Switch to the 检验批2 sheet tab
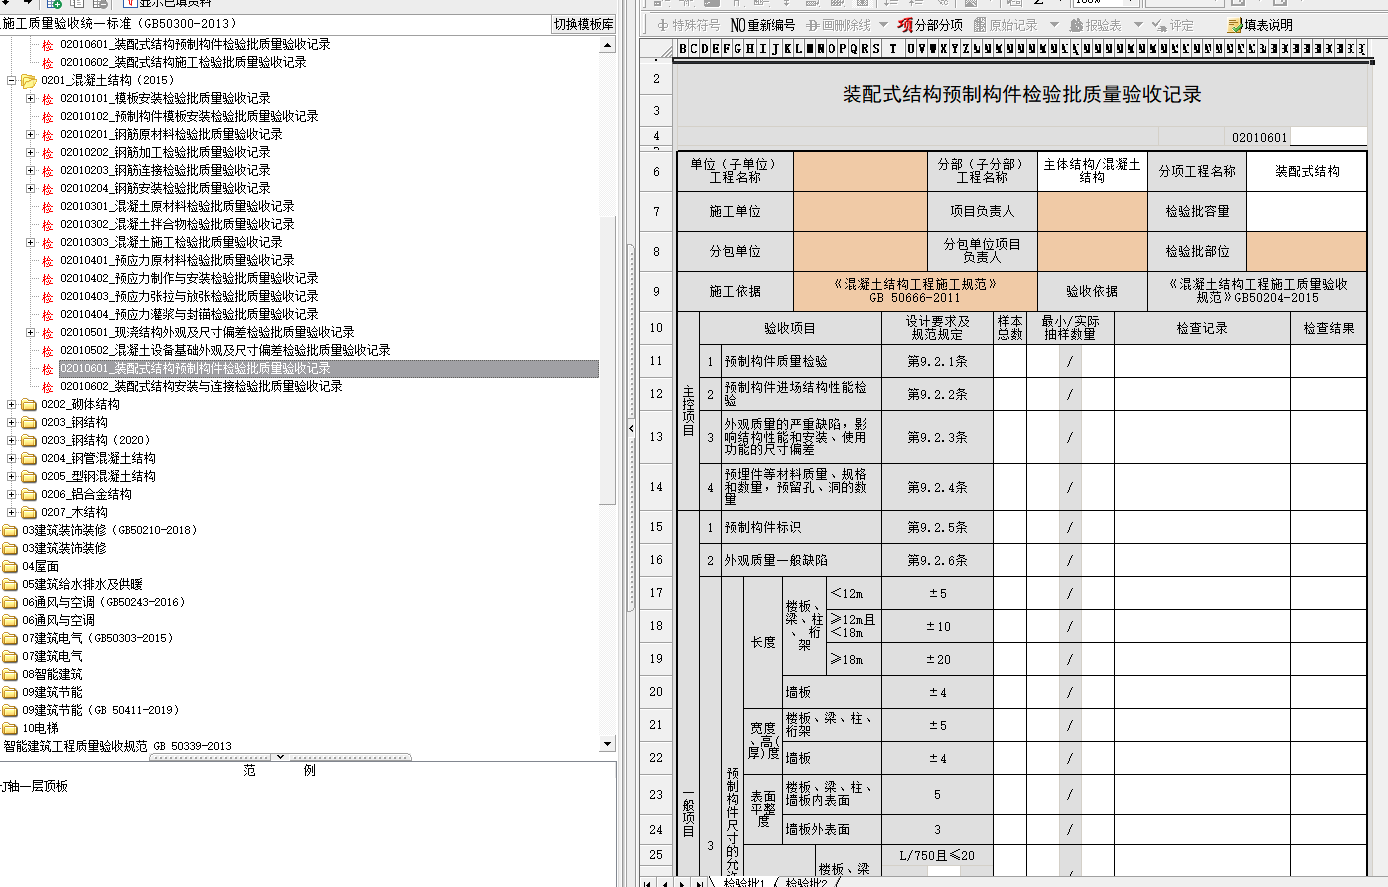 point(805,882)
